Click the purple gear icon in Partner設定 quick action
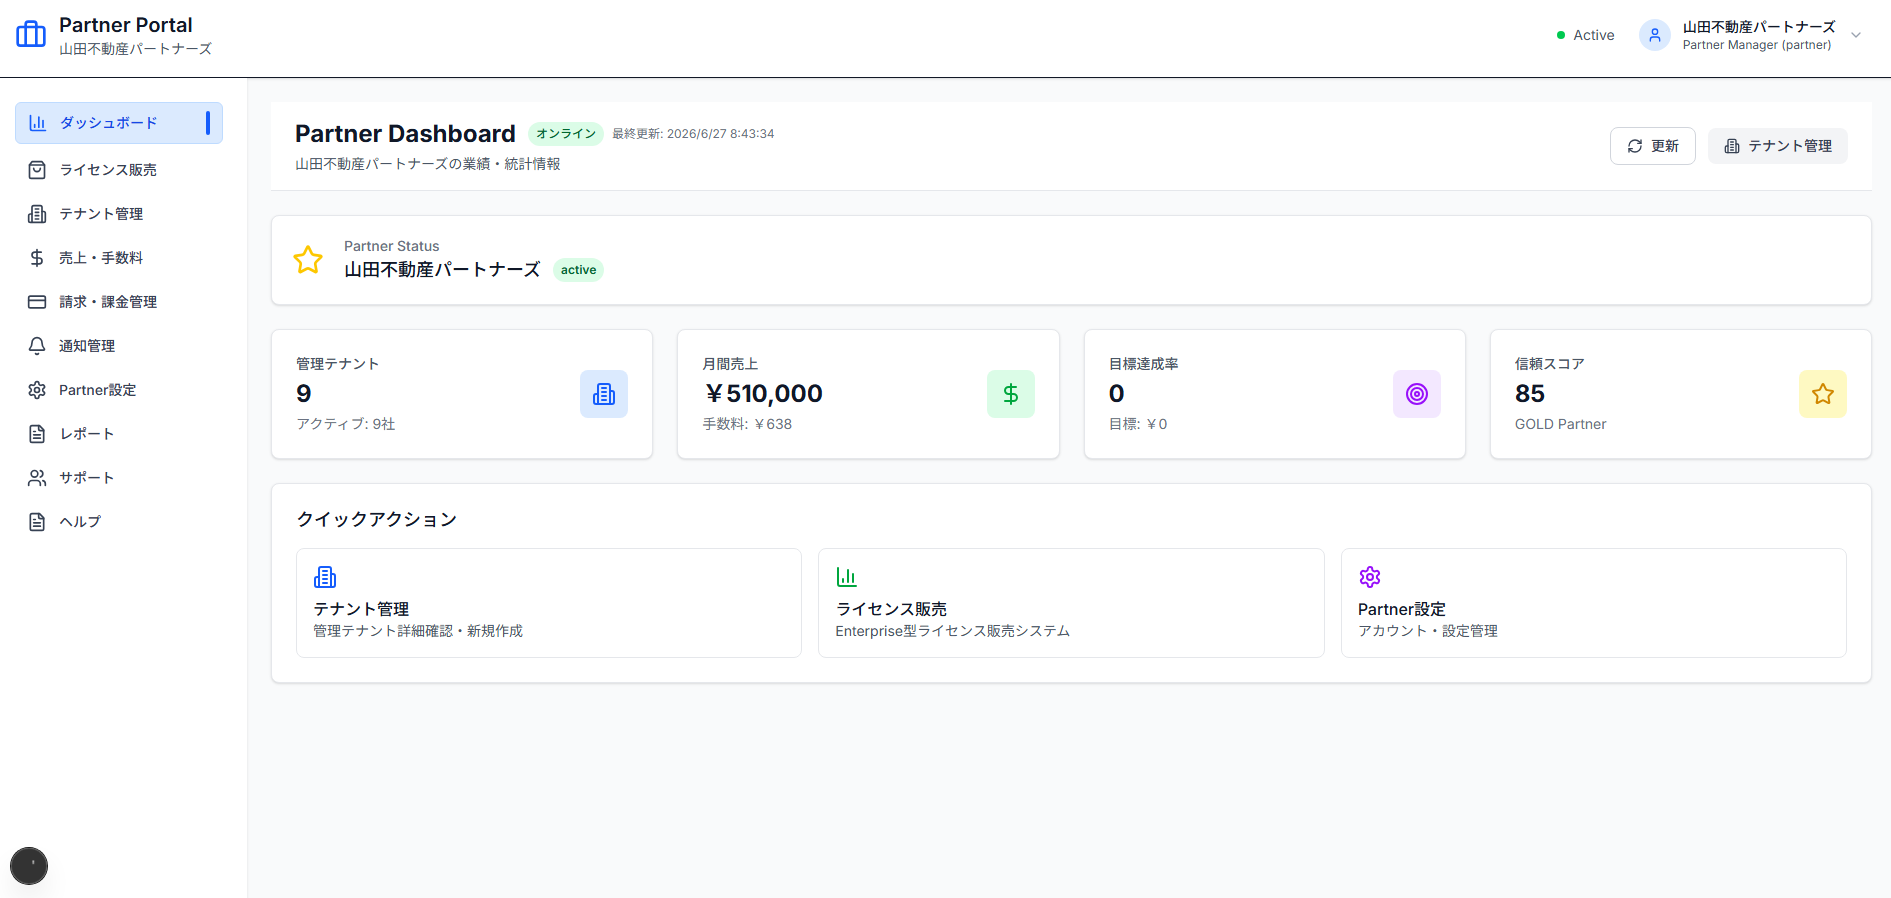The height and width of the screenshot is (898, 1891). coord(1370,577)
